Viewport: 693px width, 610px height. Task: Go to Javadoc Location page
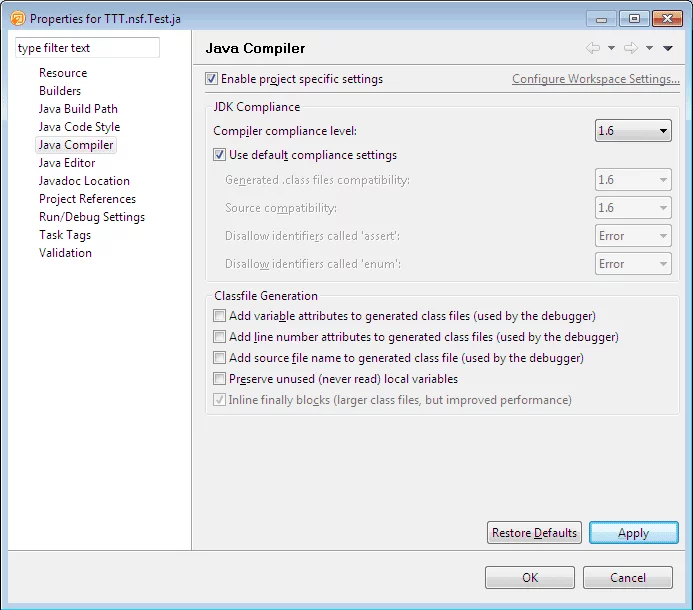(x=84, y=181)
